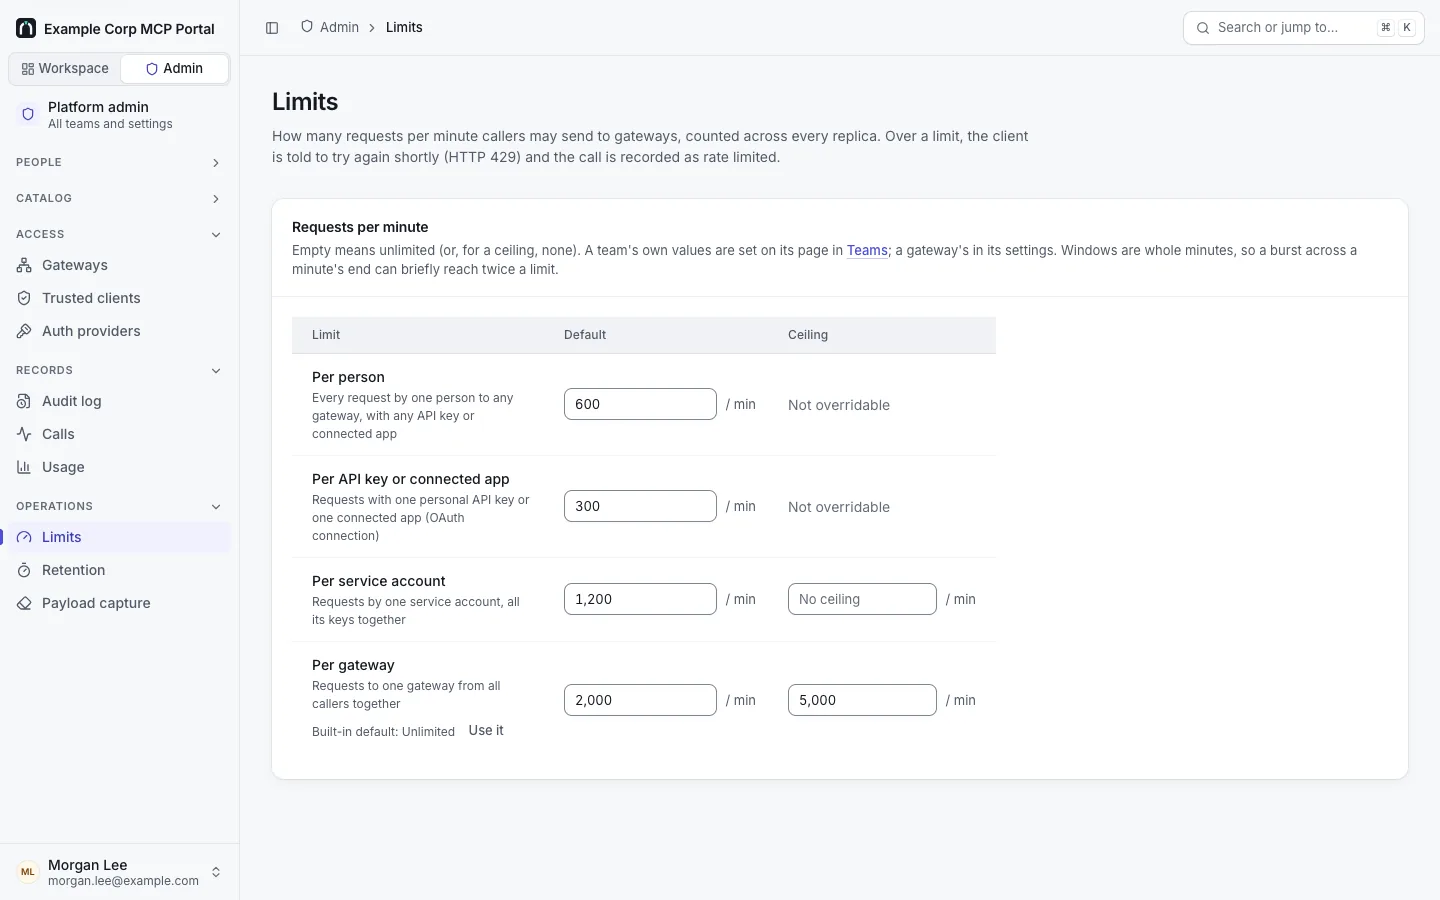Click the Usage bar chart icon

point(24,467)
